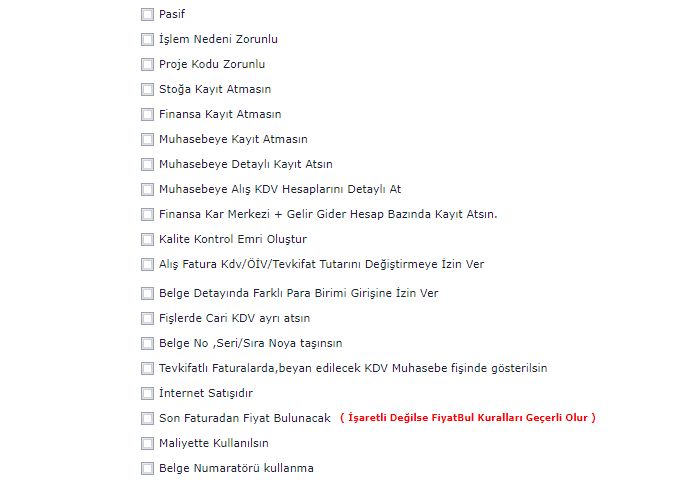683x482 pixels.
Task: Tick Belge No, Seri/Sıra Noya taşınsın
Action: click(x=148, y=344)
